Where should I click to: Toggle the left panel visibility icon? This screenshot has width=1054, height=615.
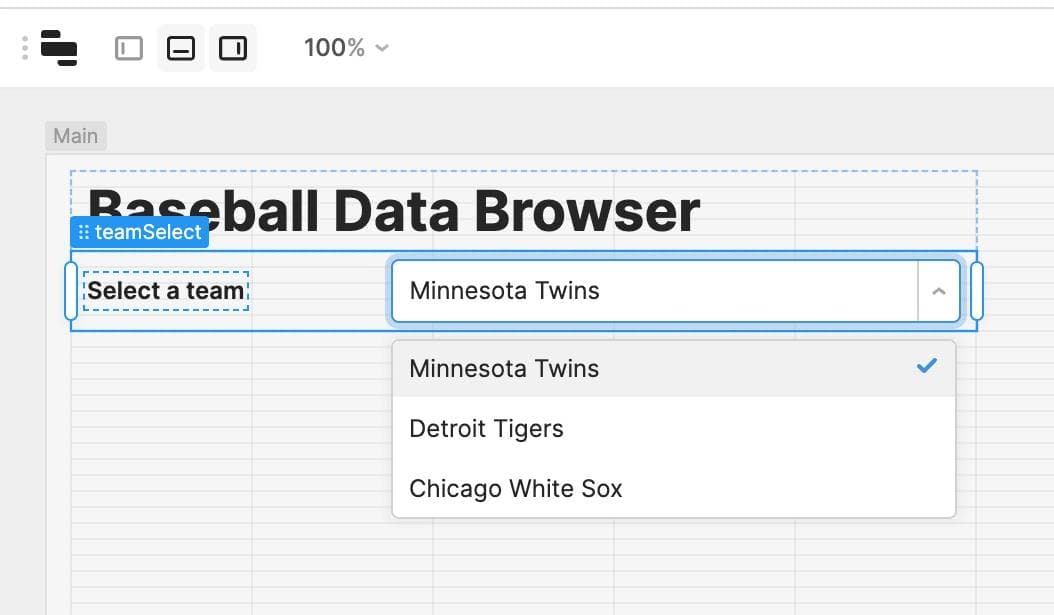coord(128,46)
